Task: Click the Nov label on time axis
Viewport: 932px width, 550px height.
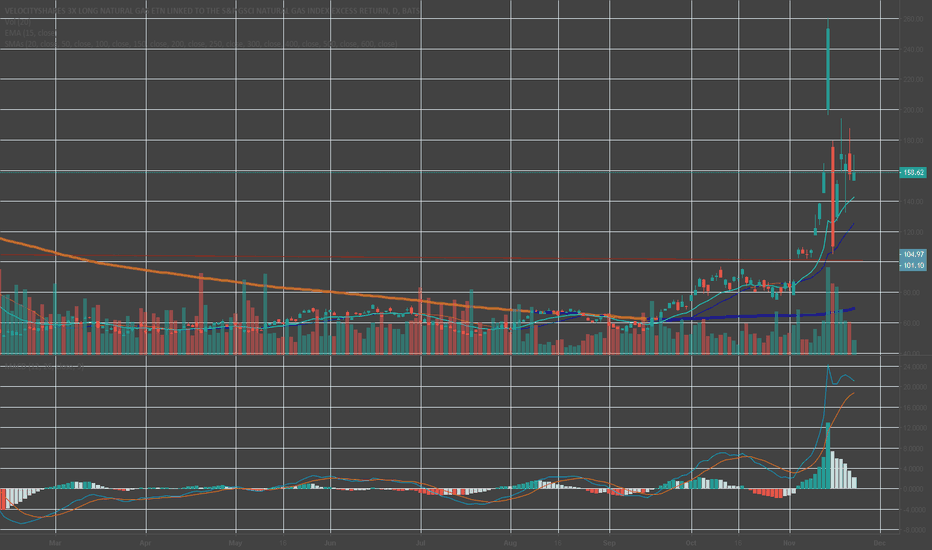Action: click(789, 543)
